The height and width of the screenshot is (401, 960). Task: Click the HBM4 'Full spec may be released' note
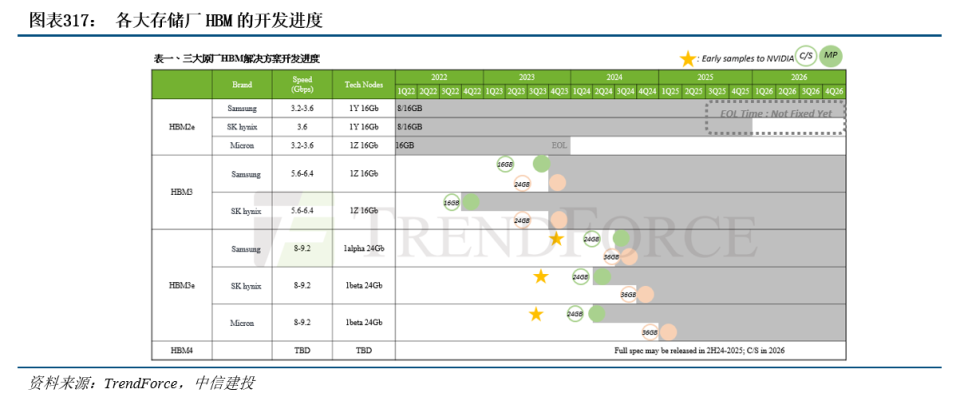pyautogui.click(x=699, y=351)
